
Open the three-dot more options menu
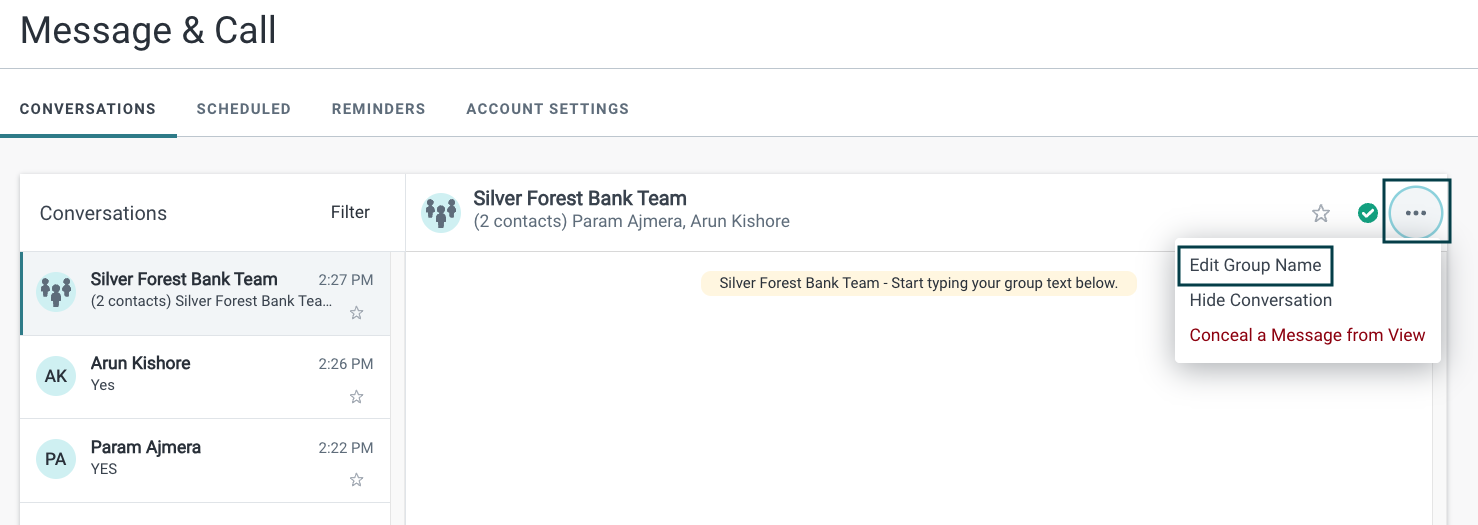[1416, 212]
